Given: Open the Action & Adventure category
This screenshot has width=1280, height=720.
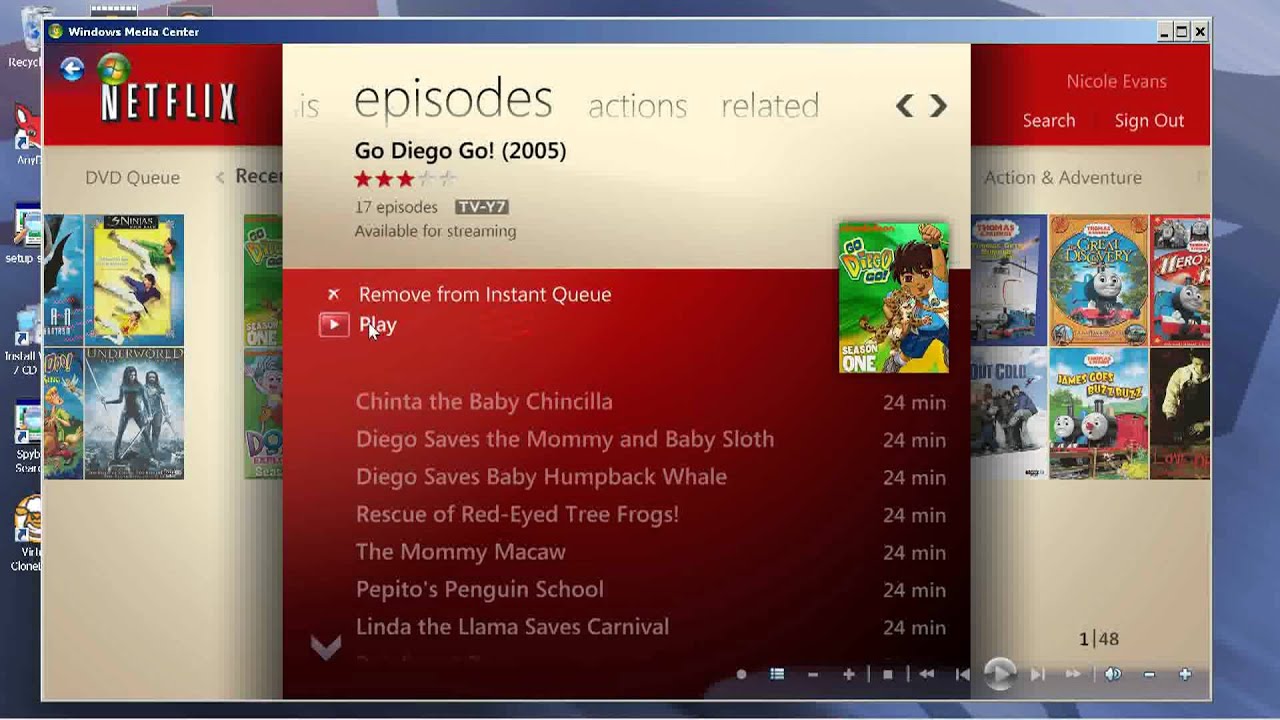Looking at the screenshot, I should point(1063,177).
